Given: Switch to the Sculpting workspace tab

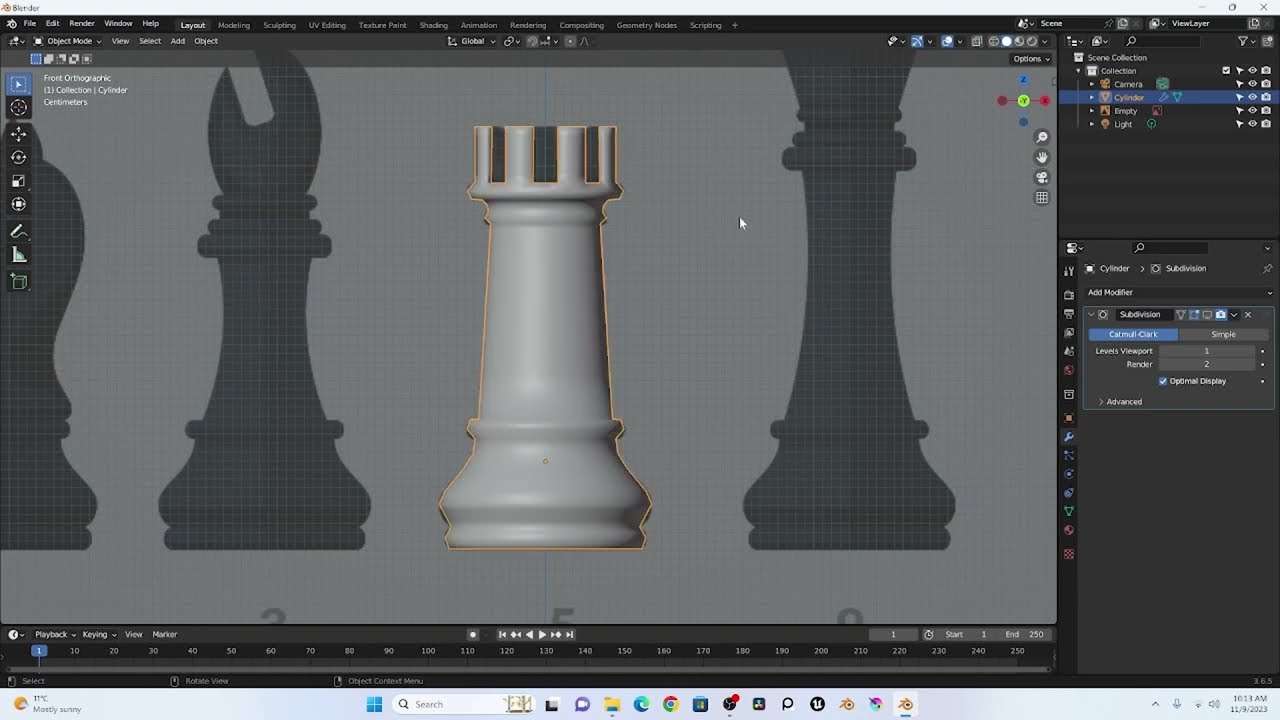Looking at the screenshot, I should coord(279,25).
